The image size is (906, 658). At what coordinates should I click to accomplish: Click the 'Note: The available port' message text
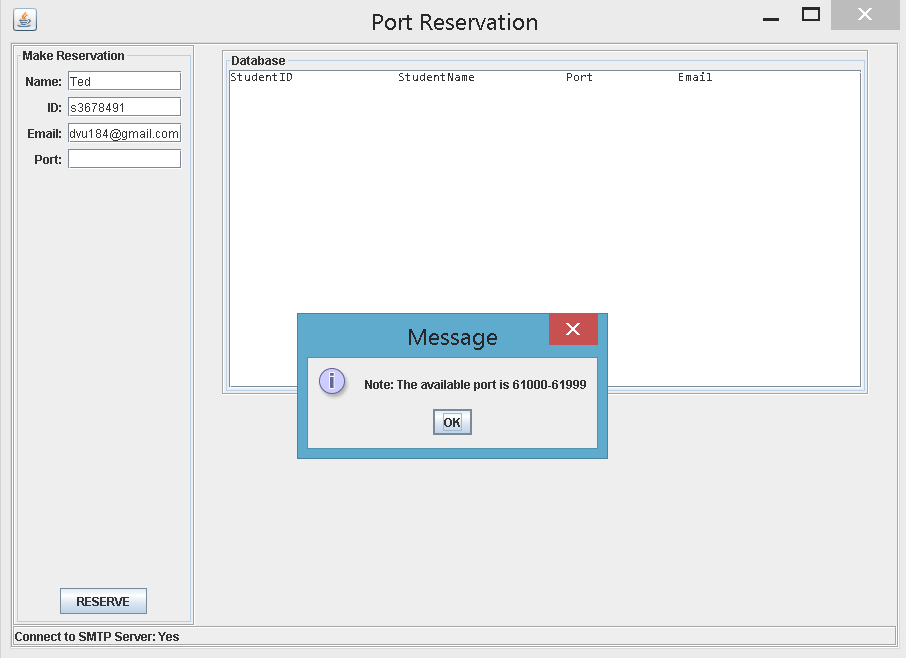pyautogui.click(x=475, y=385)
